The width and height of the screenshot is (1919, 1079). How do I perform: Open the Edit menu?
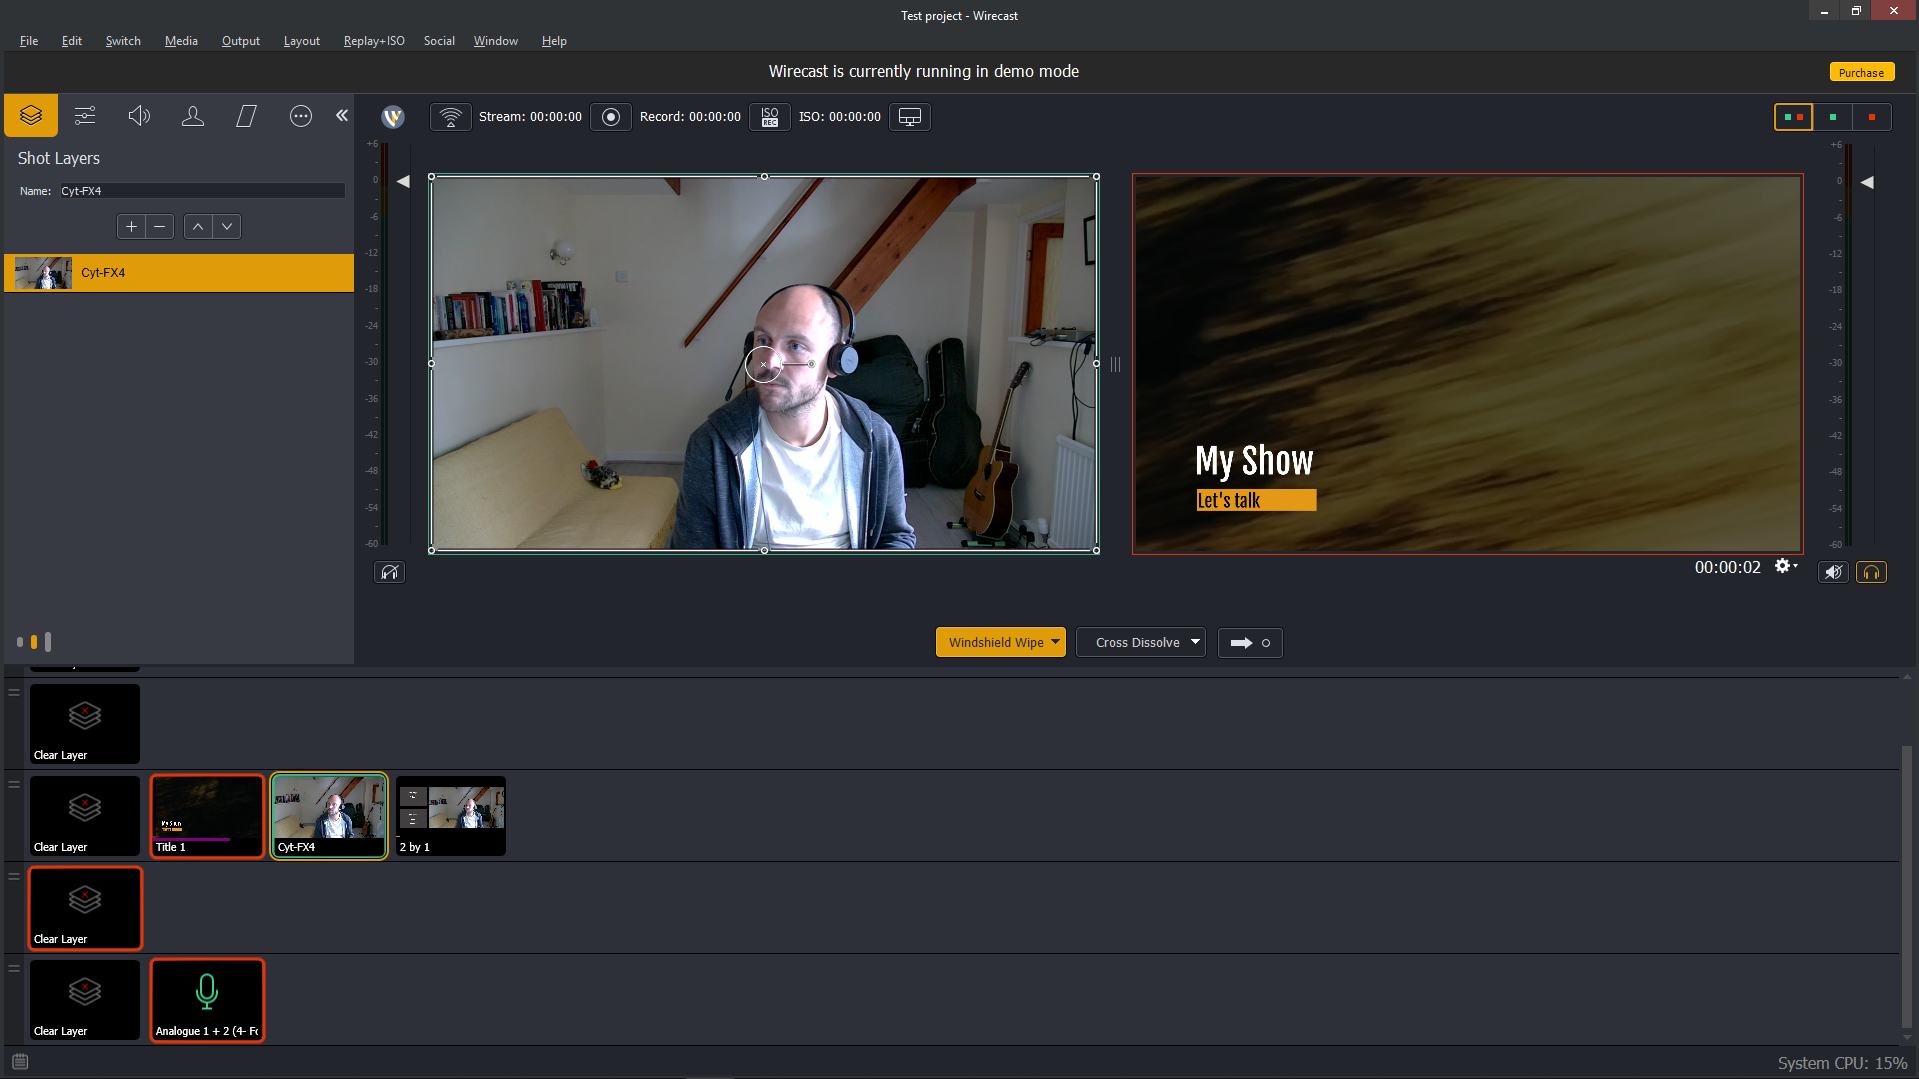click(72, 41)
